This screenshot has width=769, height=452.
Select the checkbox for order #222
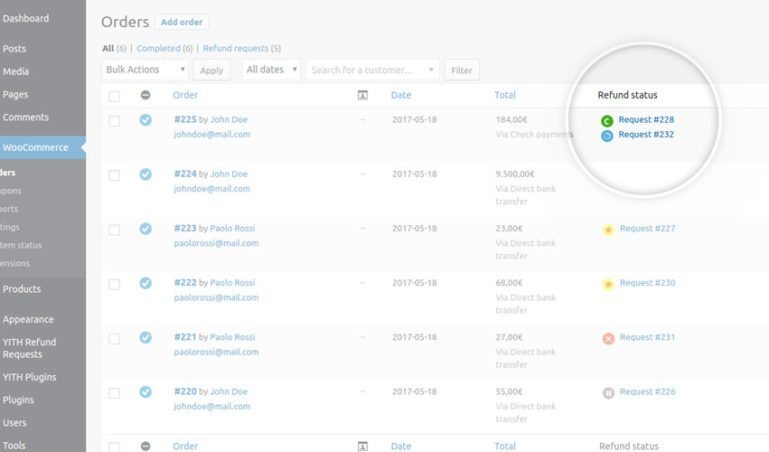tap(114, 284)
